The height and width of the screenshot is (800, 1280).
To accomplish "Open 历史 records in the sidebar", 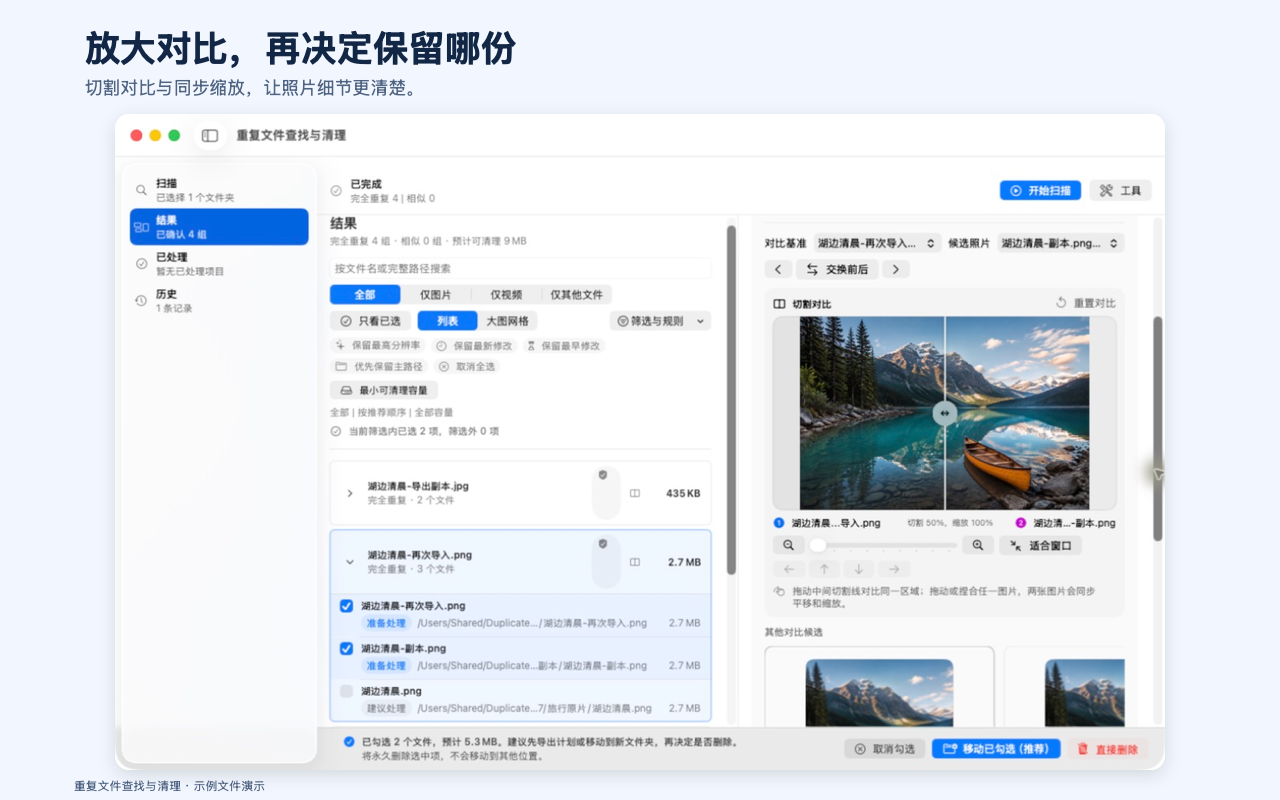I will tap(219, 301).
